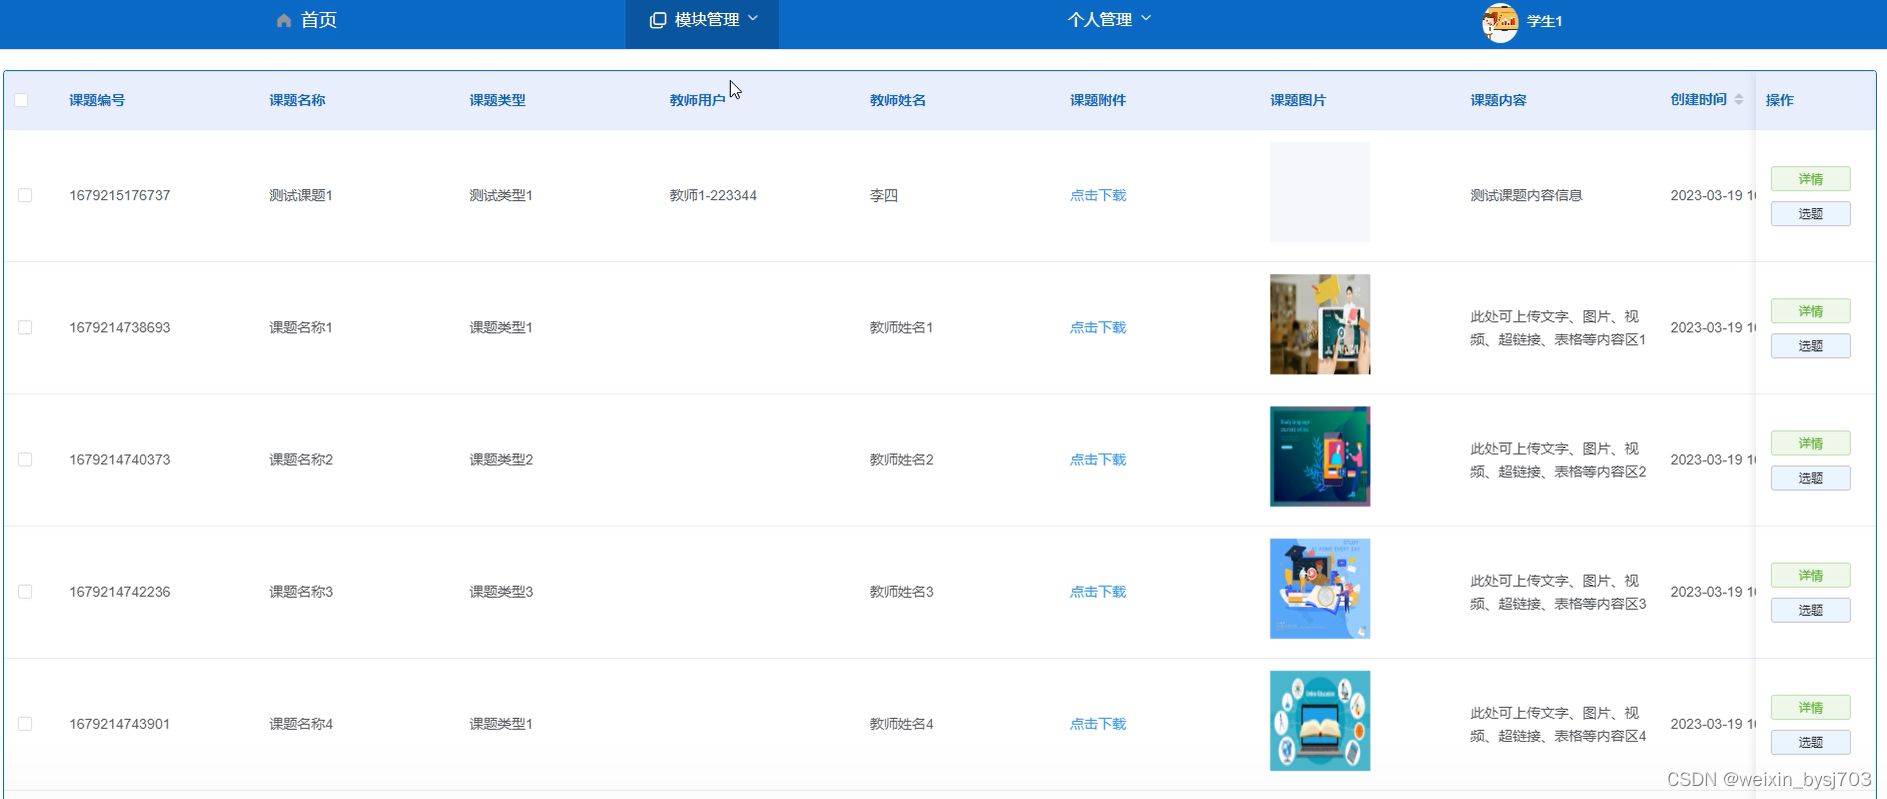
Task: Open 详情 for 测试课题1
Action: coord(1810,179)
